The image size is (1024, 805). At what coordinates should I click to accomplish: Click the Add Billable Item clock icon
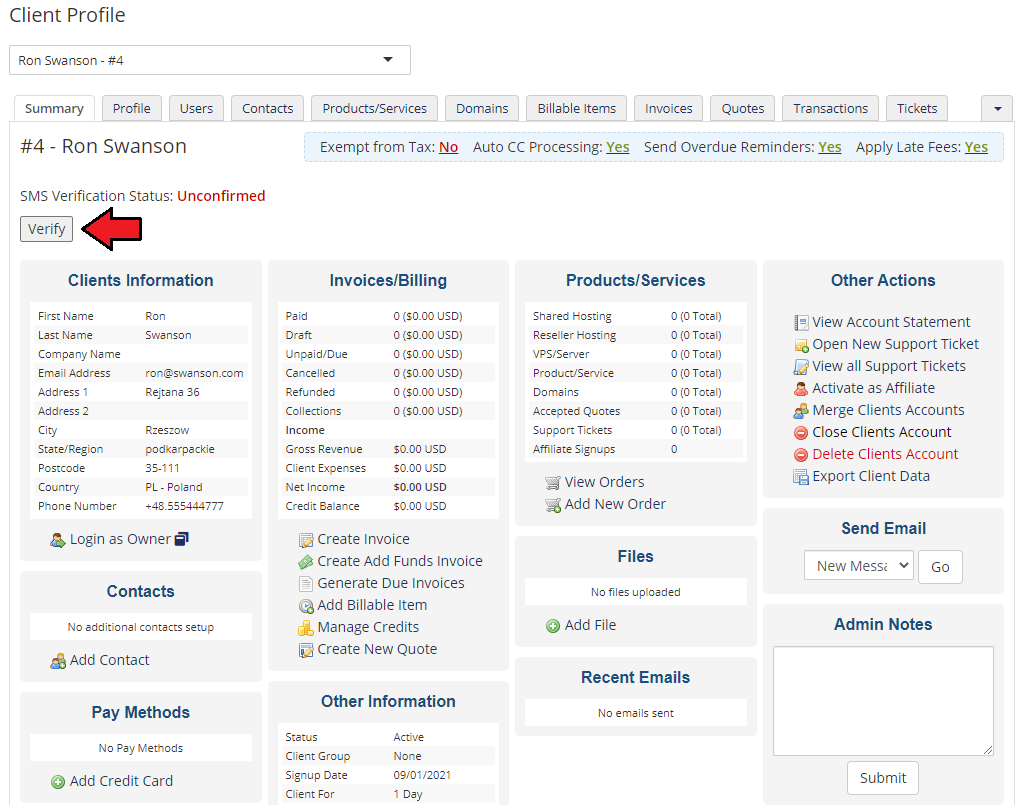(306, 606)
